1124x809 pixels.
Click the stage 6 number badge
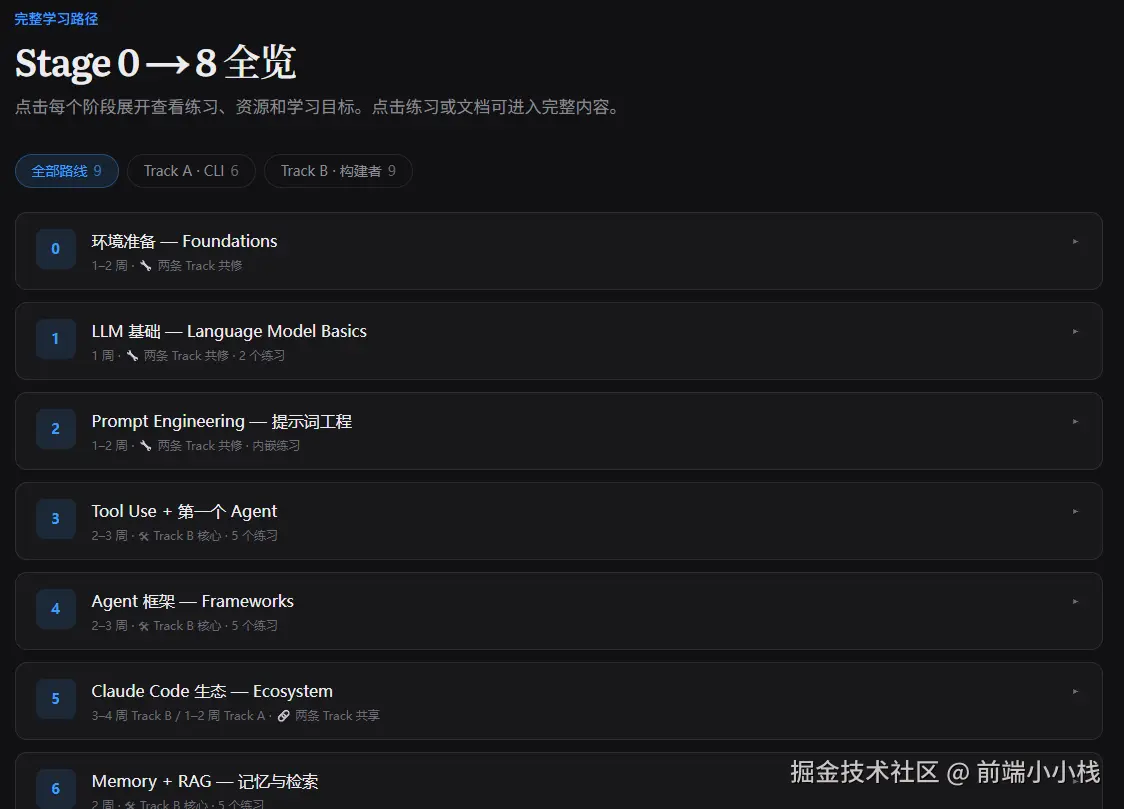click(x=56, y=789)
